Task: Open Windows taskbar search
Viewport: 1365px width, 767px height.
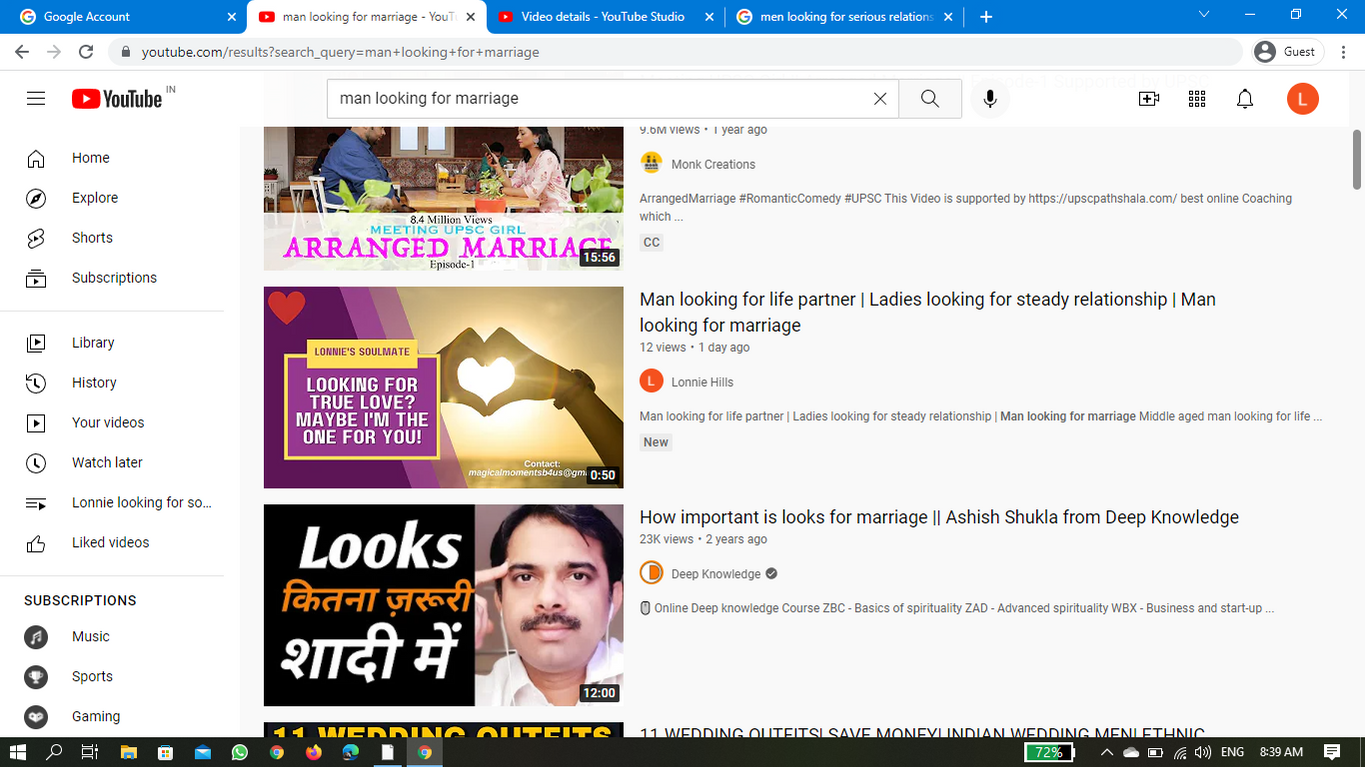Action: pos(55,752)
